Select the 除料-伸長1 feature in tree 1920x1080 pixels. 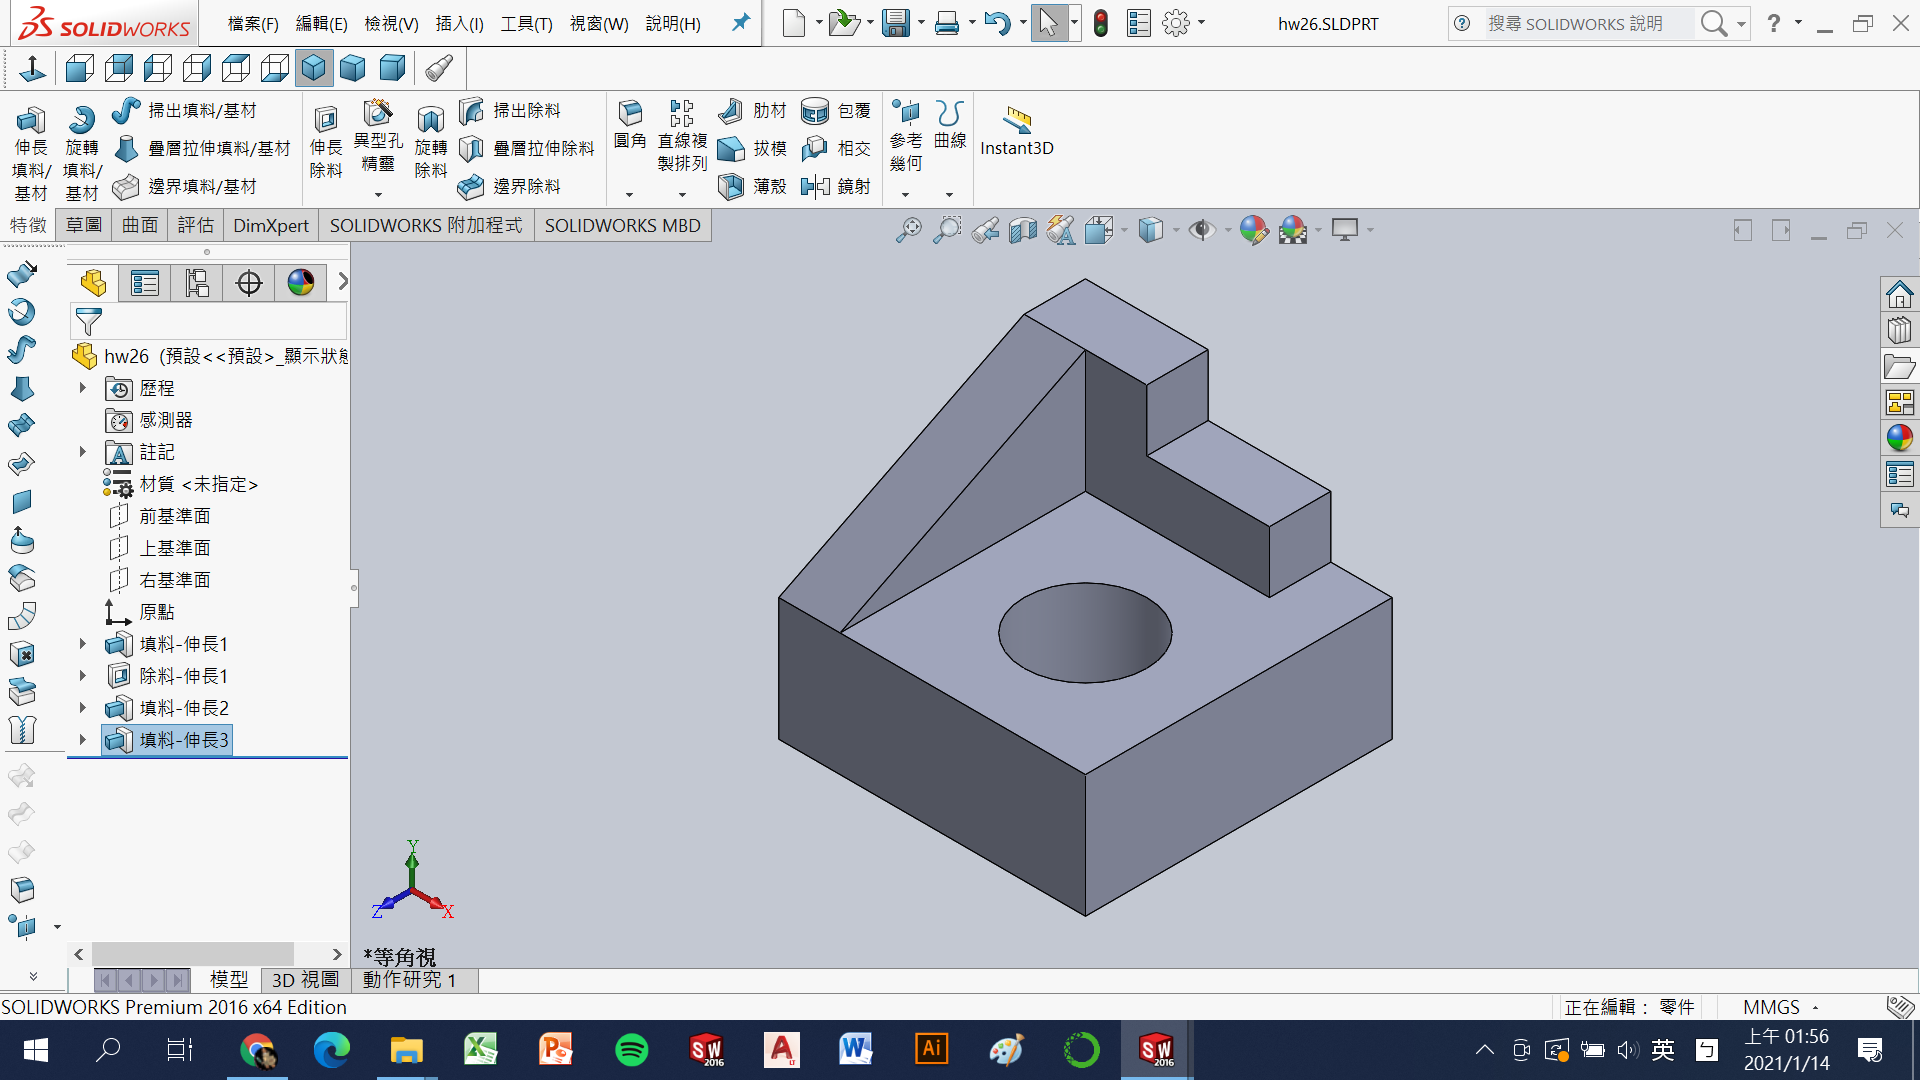click(183, 676)
